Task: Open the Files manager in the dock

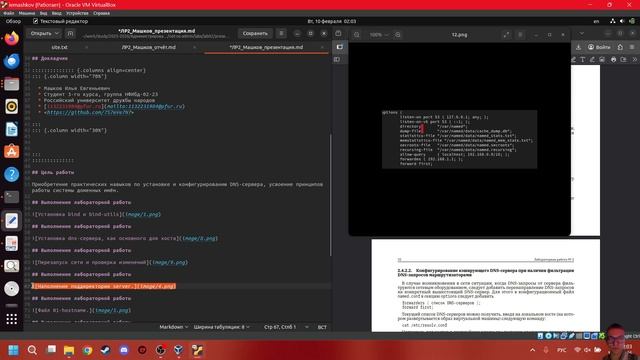Action: pyautogui.click(x=11, y=84)
